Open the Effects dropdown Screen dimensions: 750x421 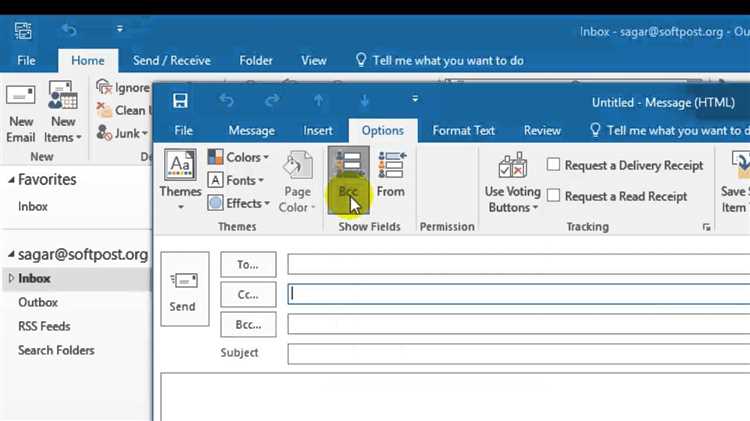[x=239, y=203]
